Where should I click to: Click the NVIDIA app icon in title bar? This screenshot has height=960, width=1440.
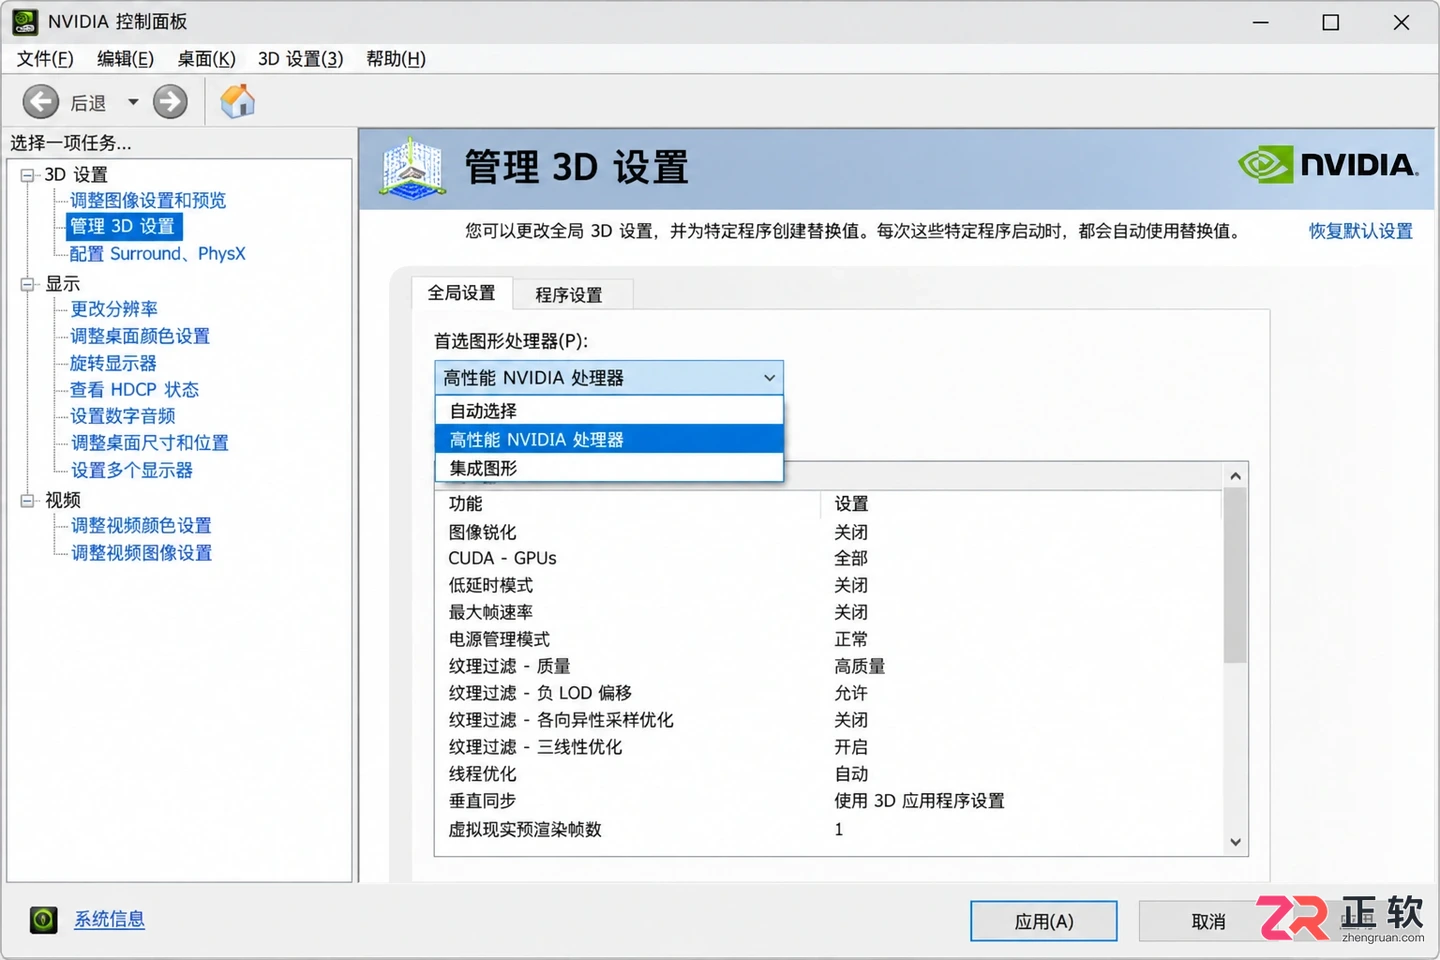pos(24,22)
